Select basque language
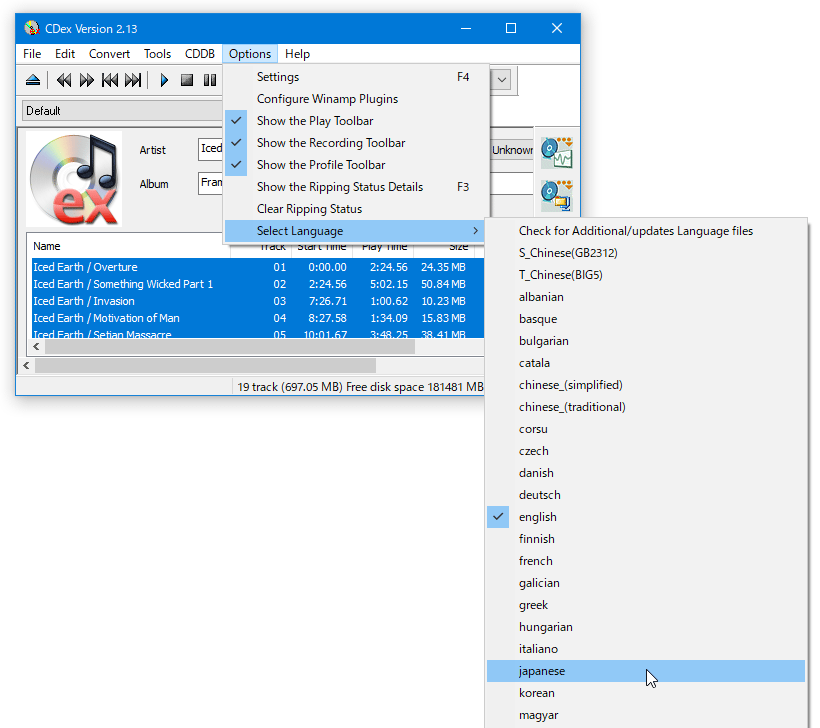 (x=646, y=318)
